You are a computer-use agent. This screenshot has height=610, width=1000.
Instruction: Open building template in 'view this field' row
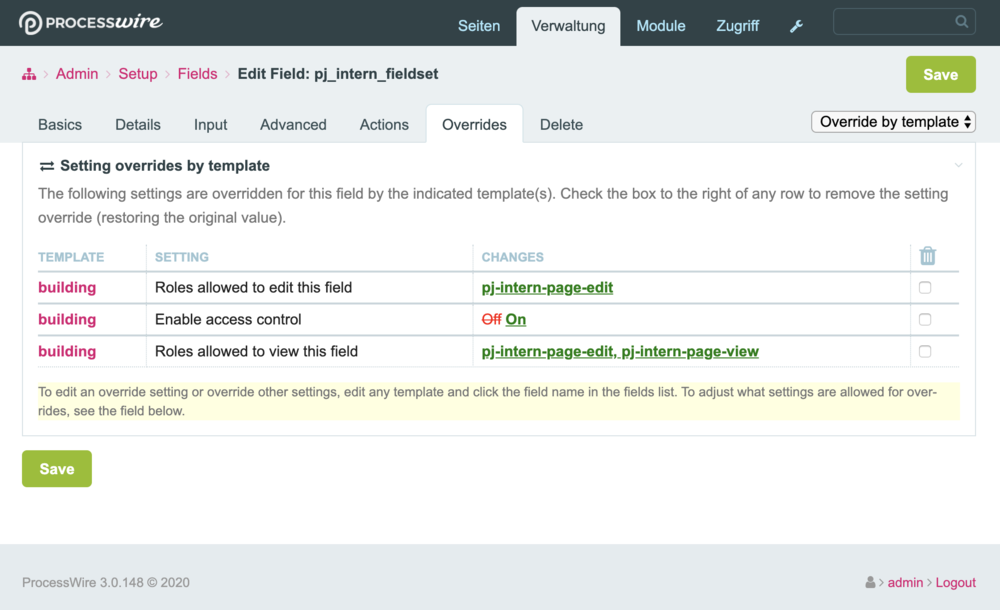point(67,352)
